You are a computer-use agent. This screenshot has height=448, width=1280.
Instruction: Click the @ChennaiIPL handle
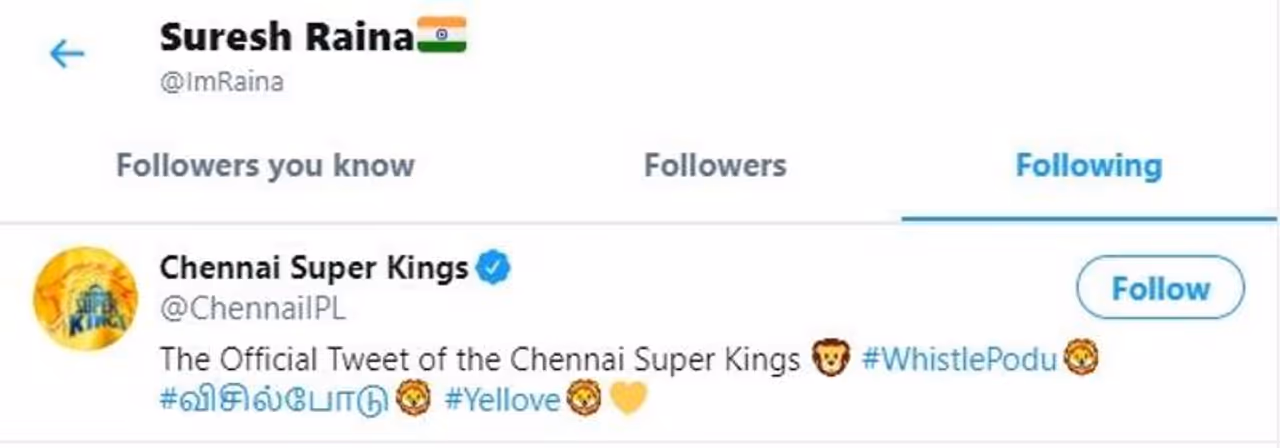pyautogui.click(x=253, y=309)
